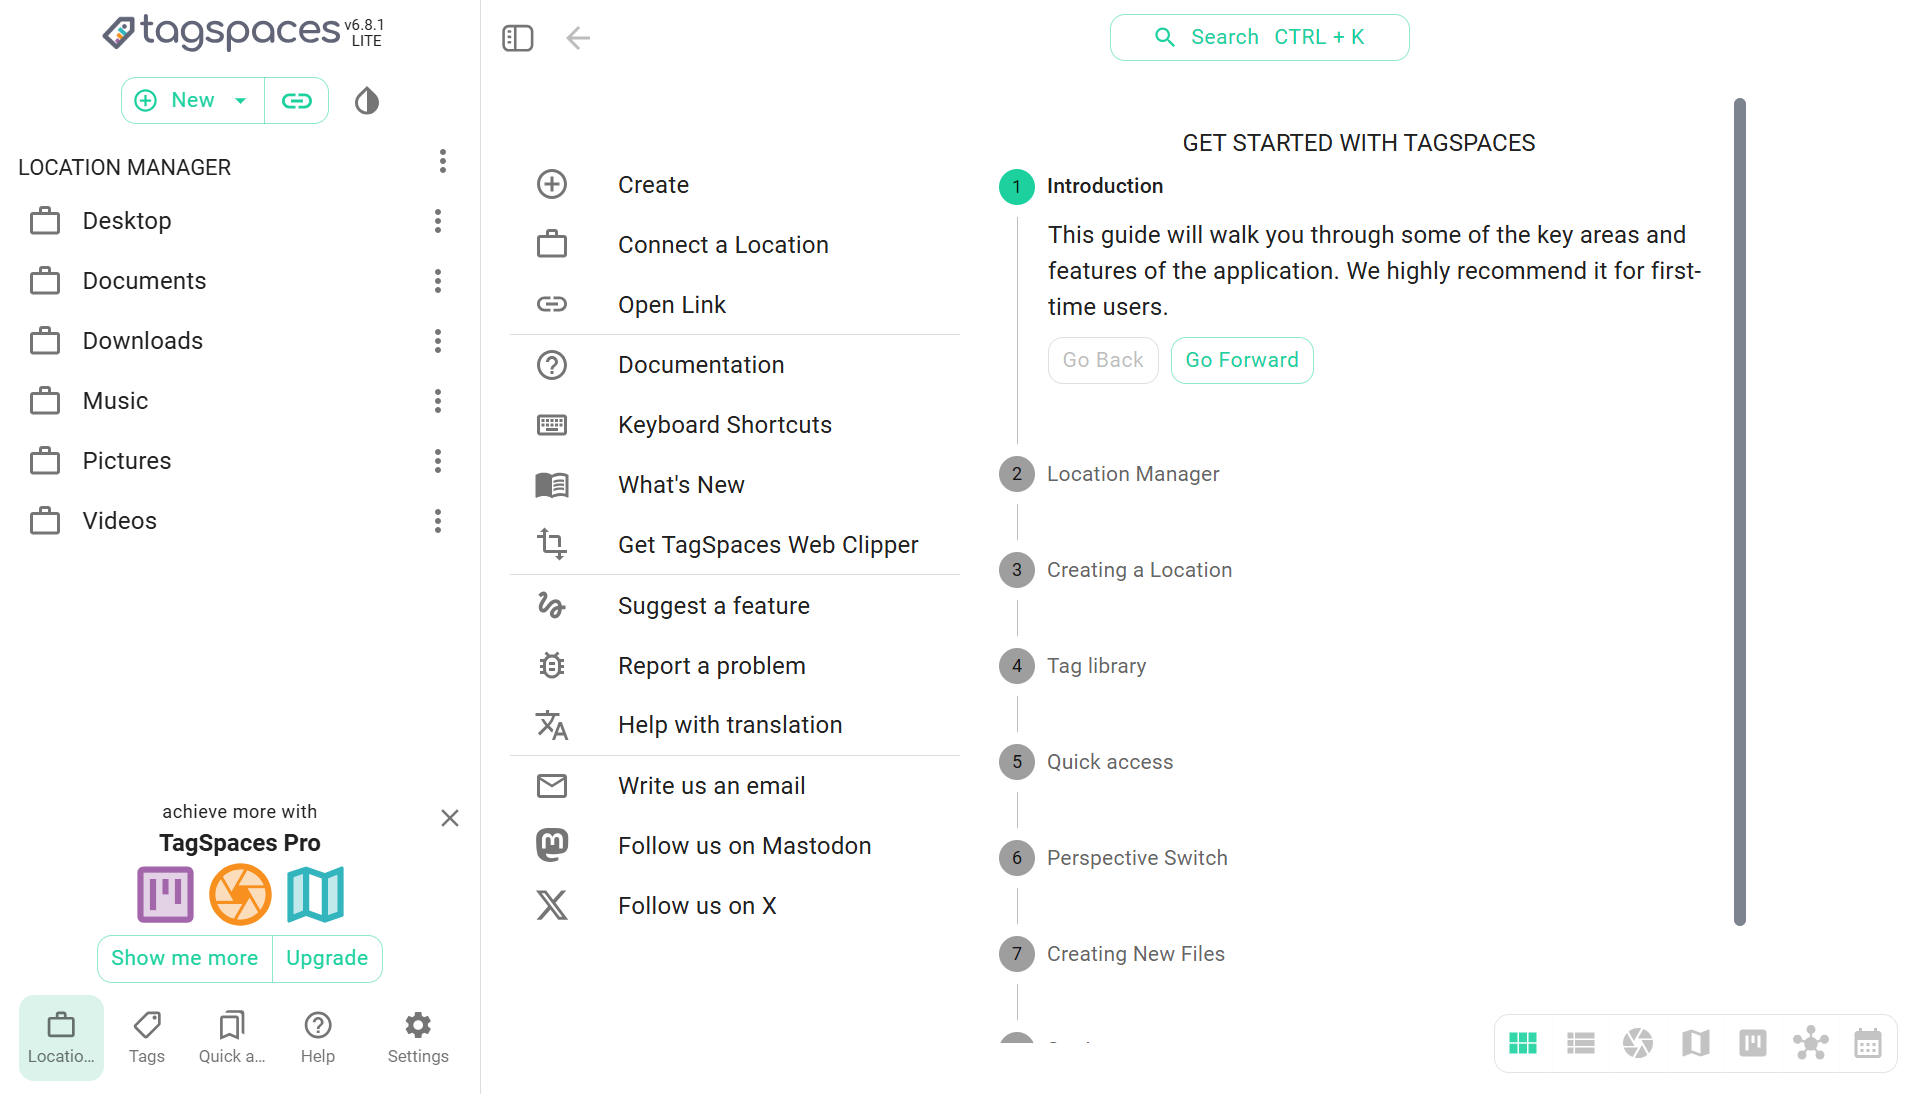Click Write us an email
Screen dimensions: 1920x1094
click(x=735, y=786)
